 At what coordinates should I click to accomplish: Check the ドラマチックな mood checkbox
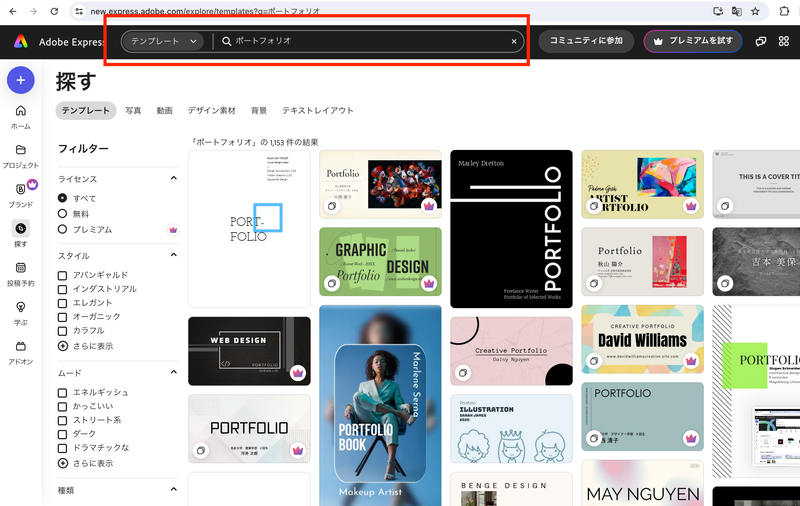click(62, 448)
